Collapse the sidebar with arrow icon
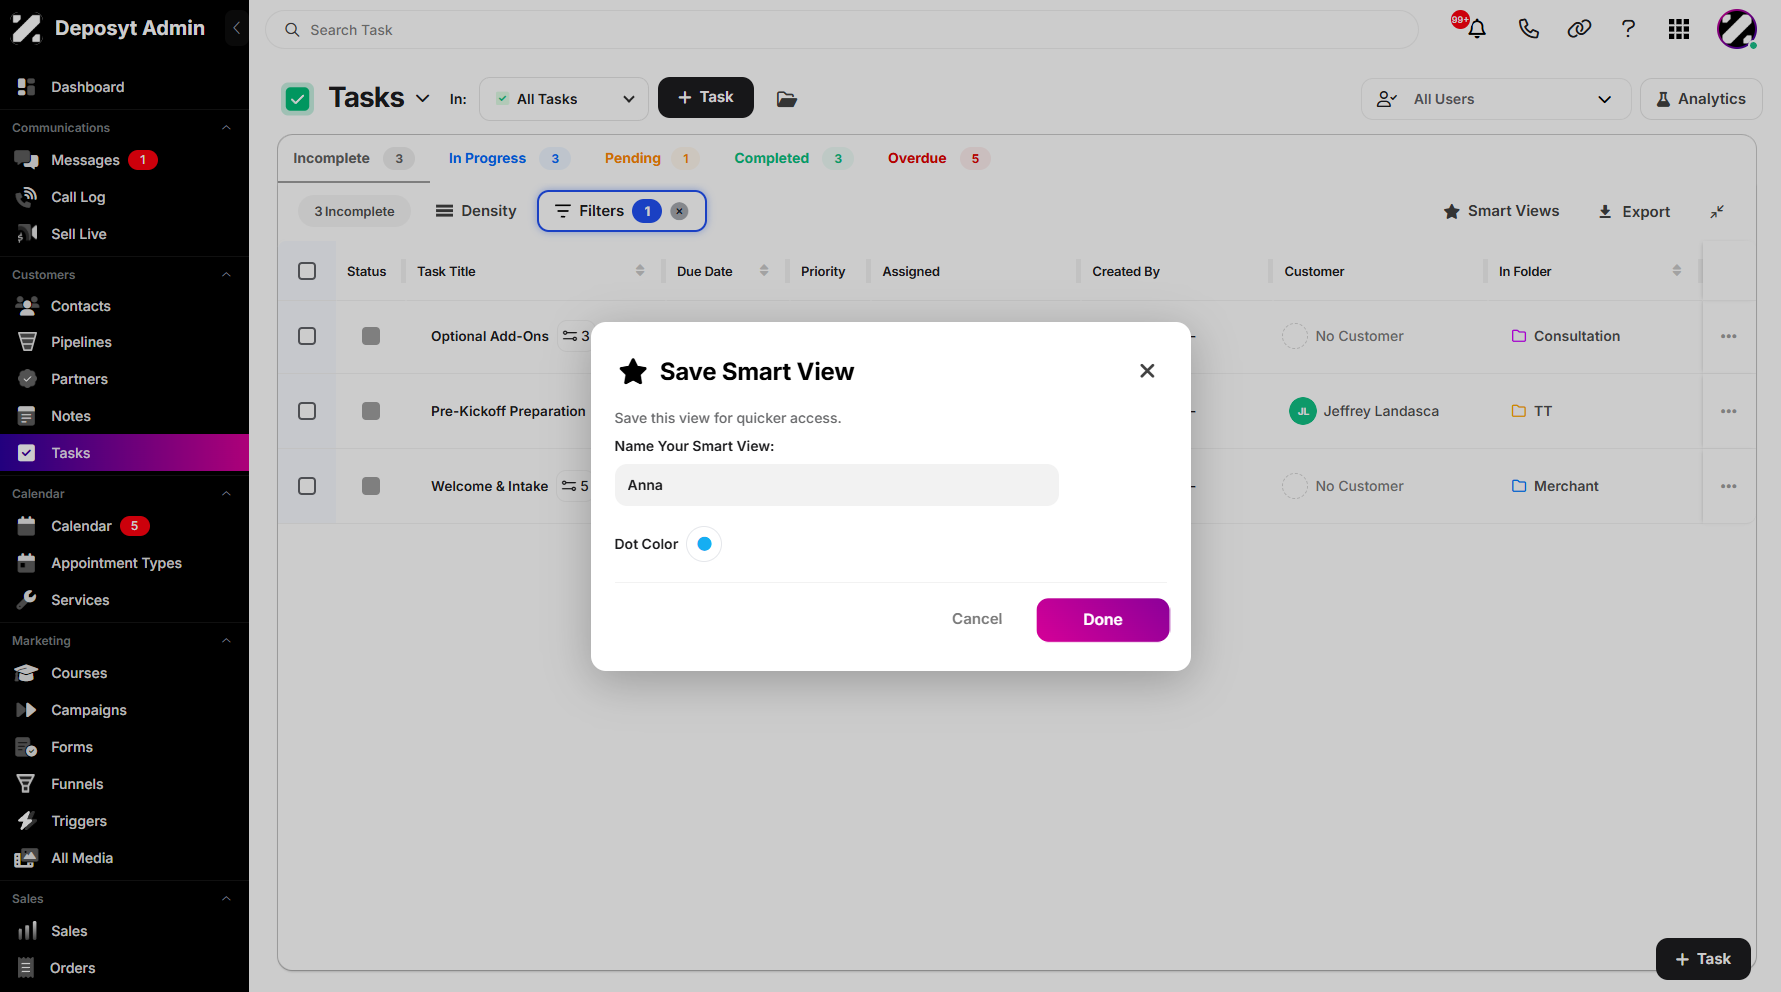Image resolution: width=1781 pixels, height=992 pixels. 237,28
